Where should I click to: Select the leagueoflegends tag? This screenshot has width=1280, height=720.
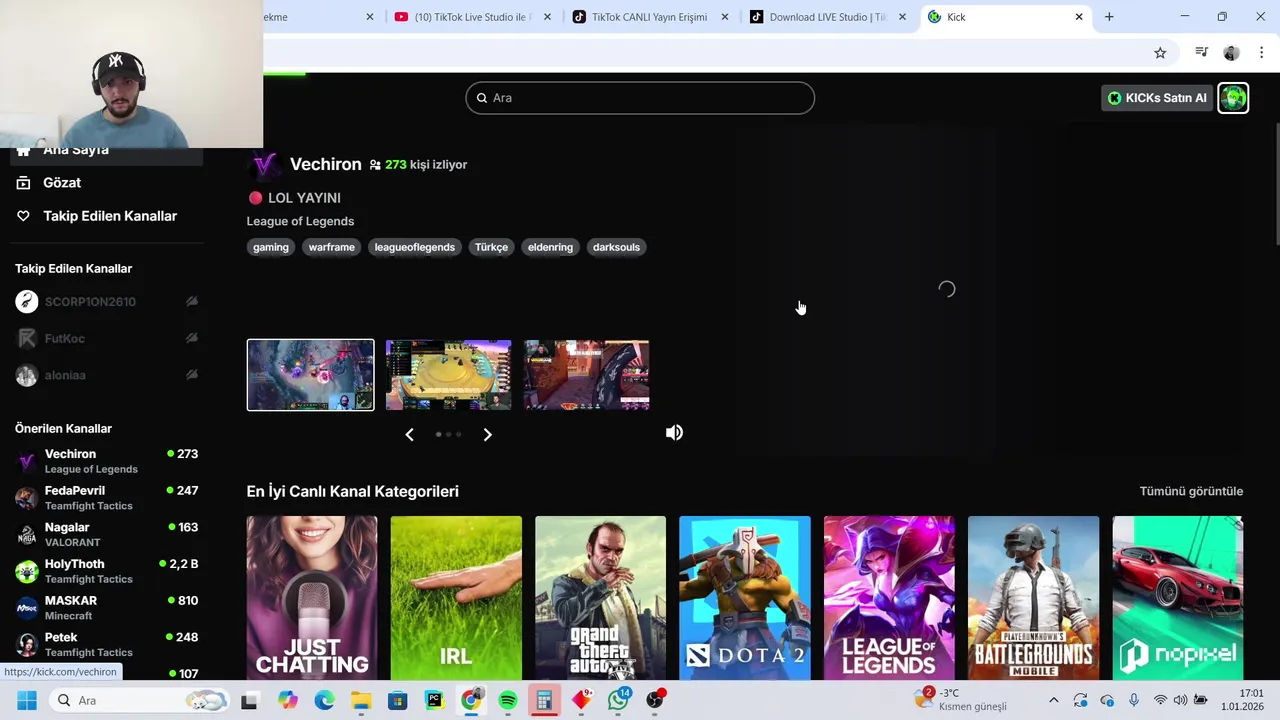click(x=414, y=247)
